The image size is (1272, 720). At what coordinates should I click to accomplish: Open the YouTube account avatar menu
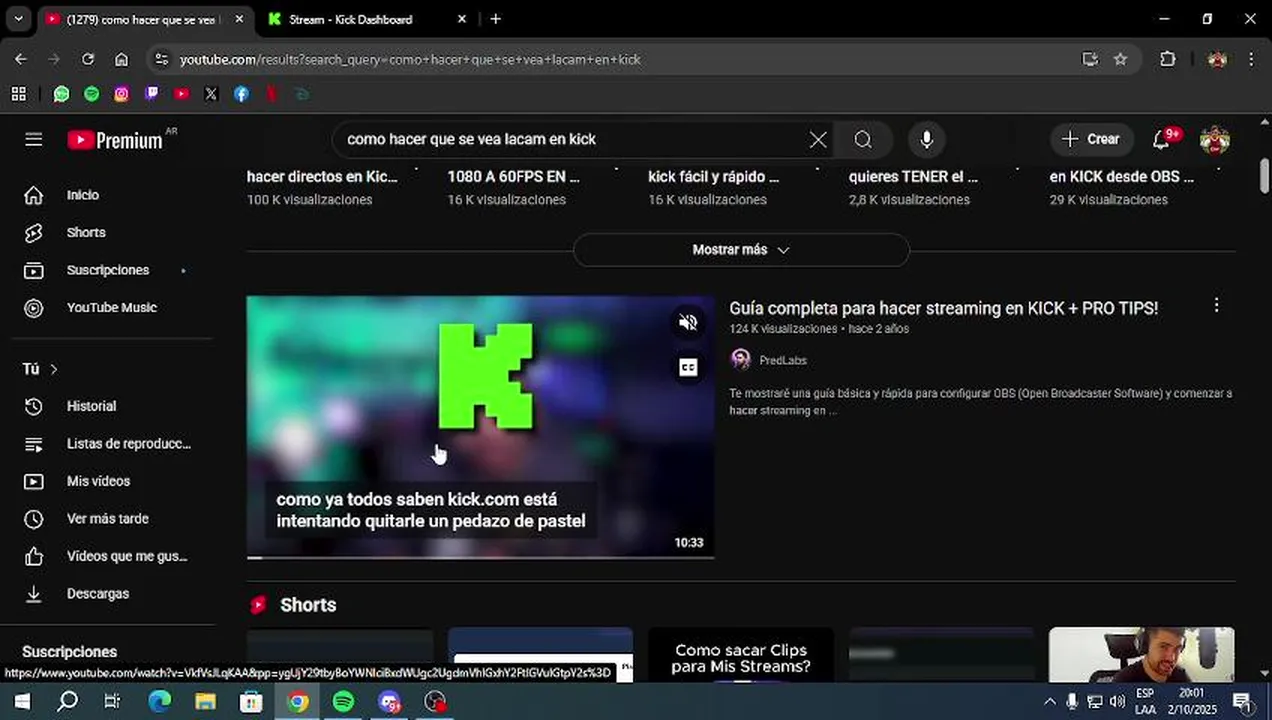pos(1214,139)
